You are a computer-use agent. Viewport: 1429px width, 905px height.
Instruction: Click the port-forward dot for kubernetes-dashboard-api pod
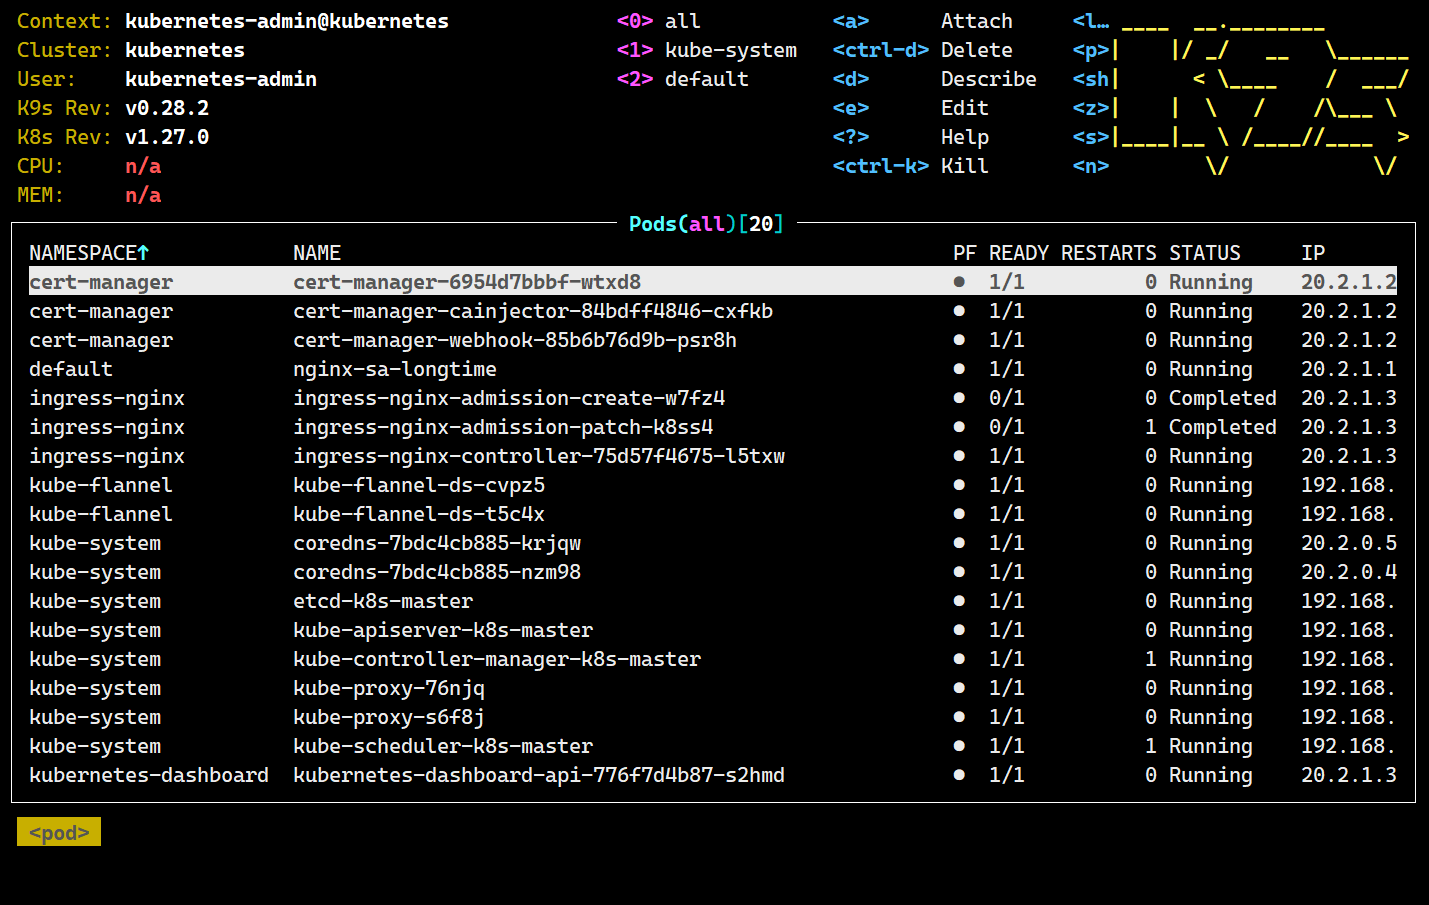(959, 775)
